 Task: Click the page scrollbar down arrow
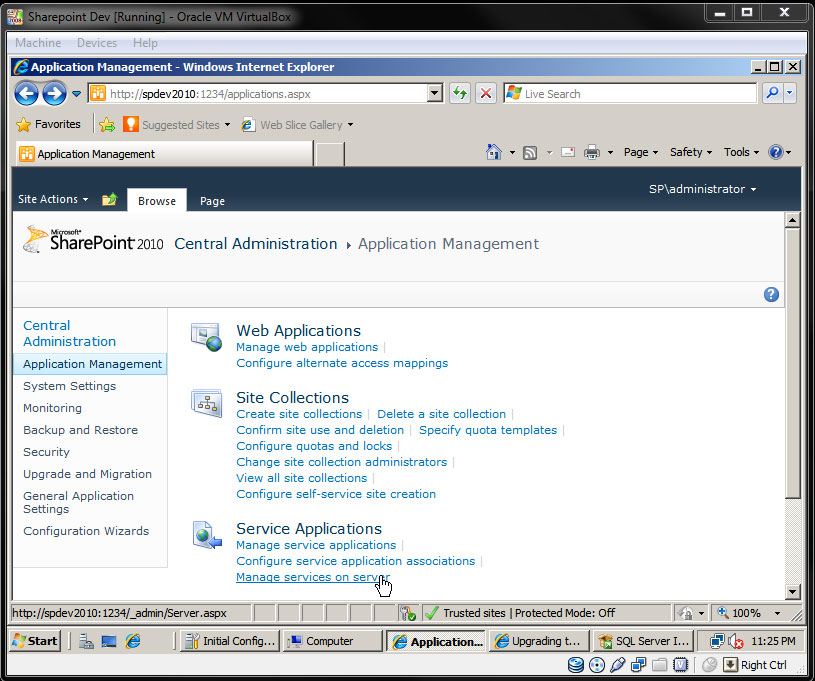coord(792,591)
